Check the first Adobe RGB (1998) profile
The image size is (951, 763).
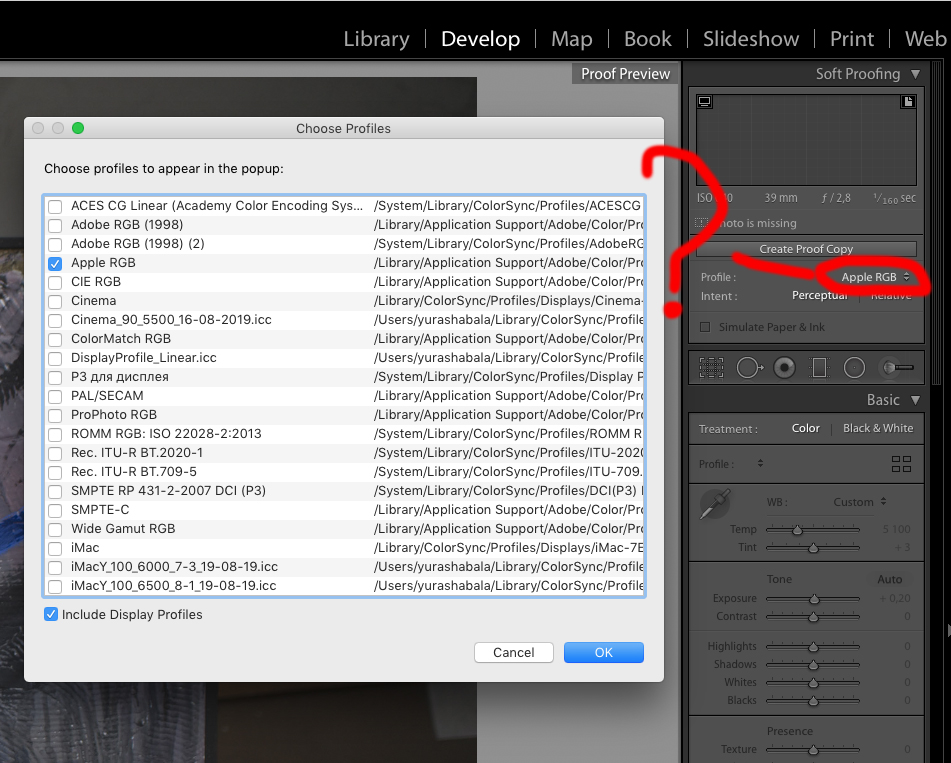(x=55, y=226)
